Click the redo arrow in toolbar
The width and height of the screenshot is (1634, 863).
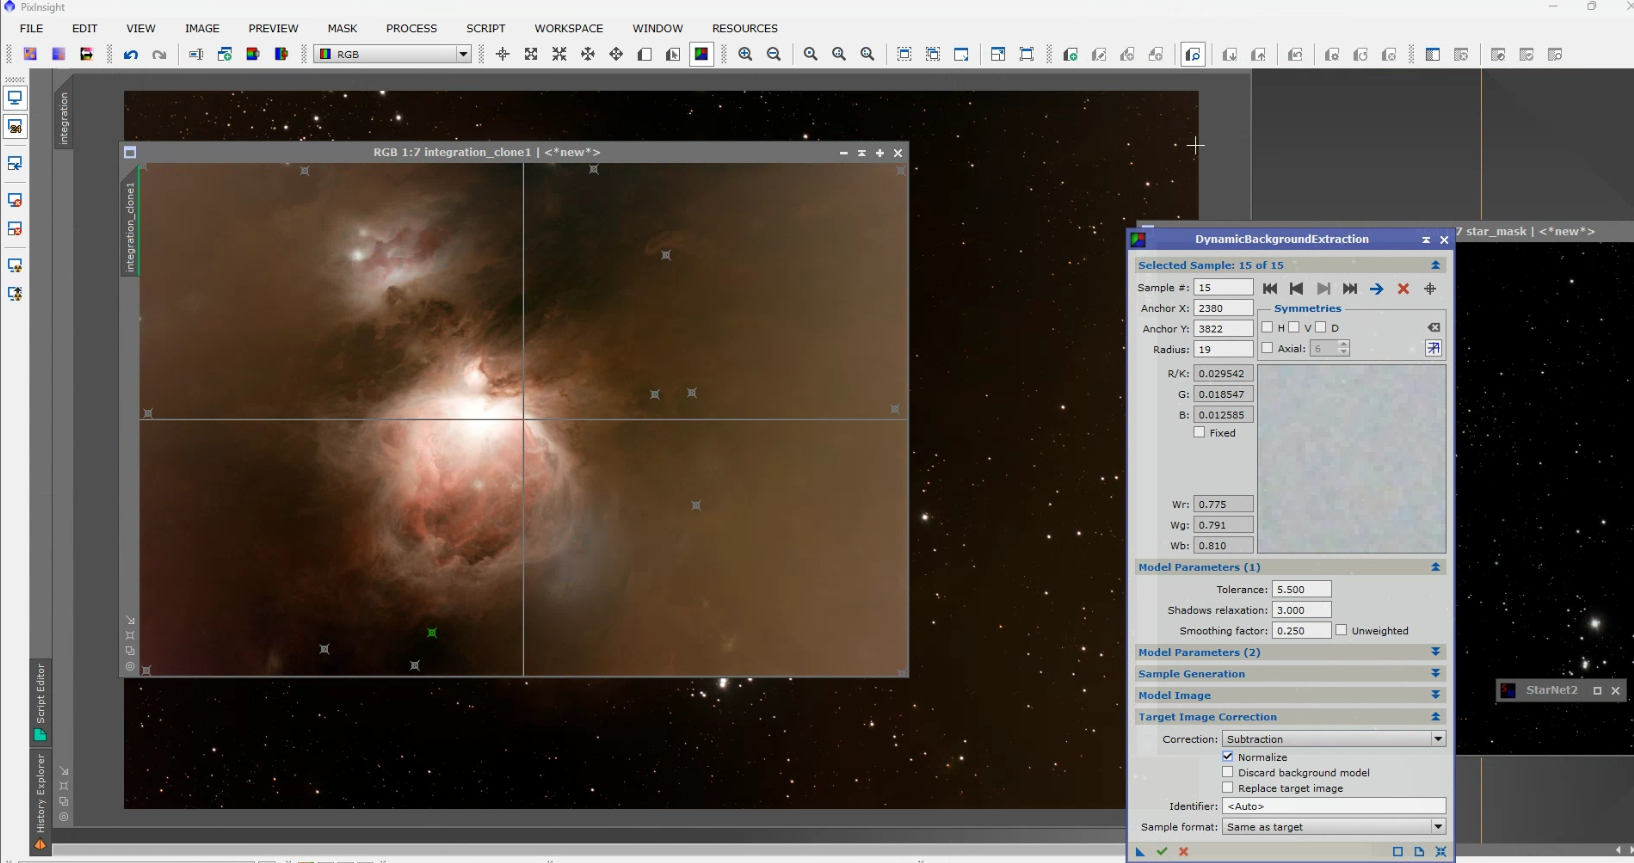tap(159, 55)
